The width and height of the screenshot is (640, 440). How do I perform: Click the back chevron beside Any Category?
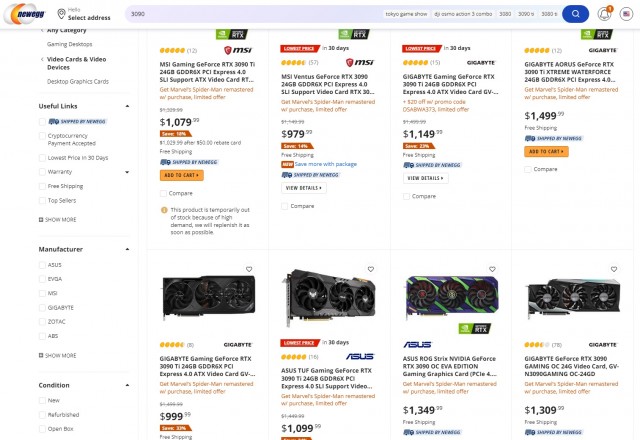[42, 31]
